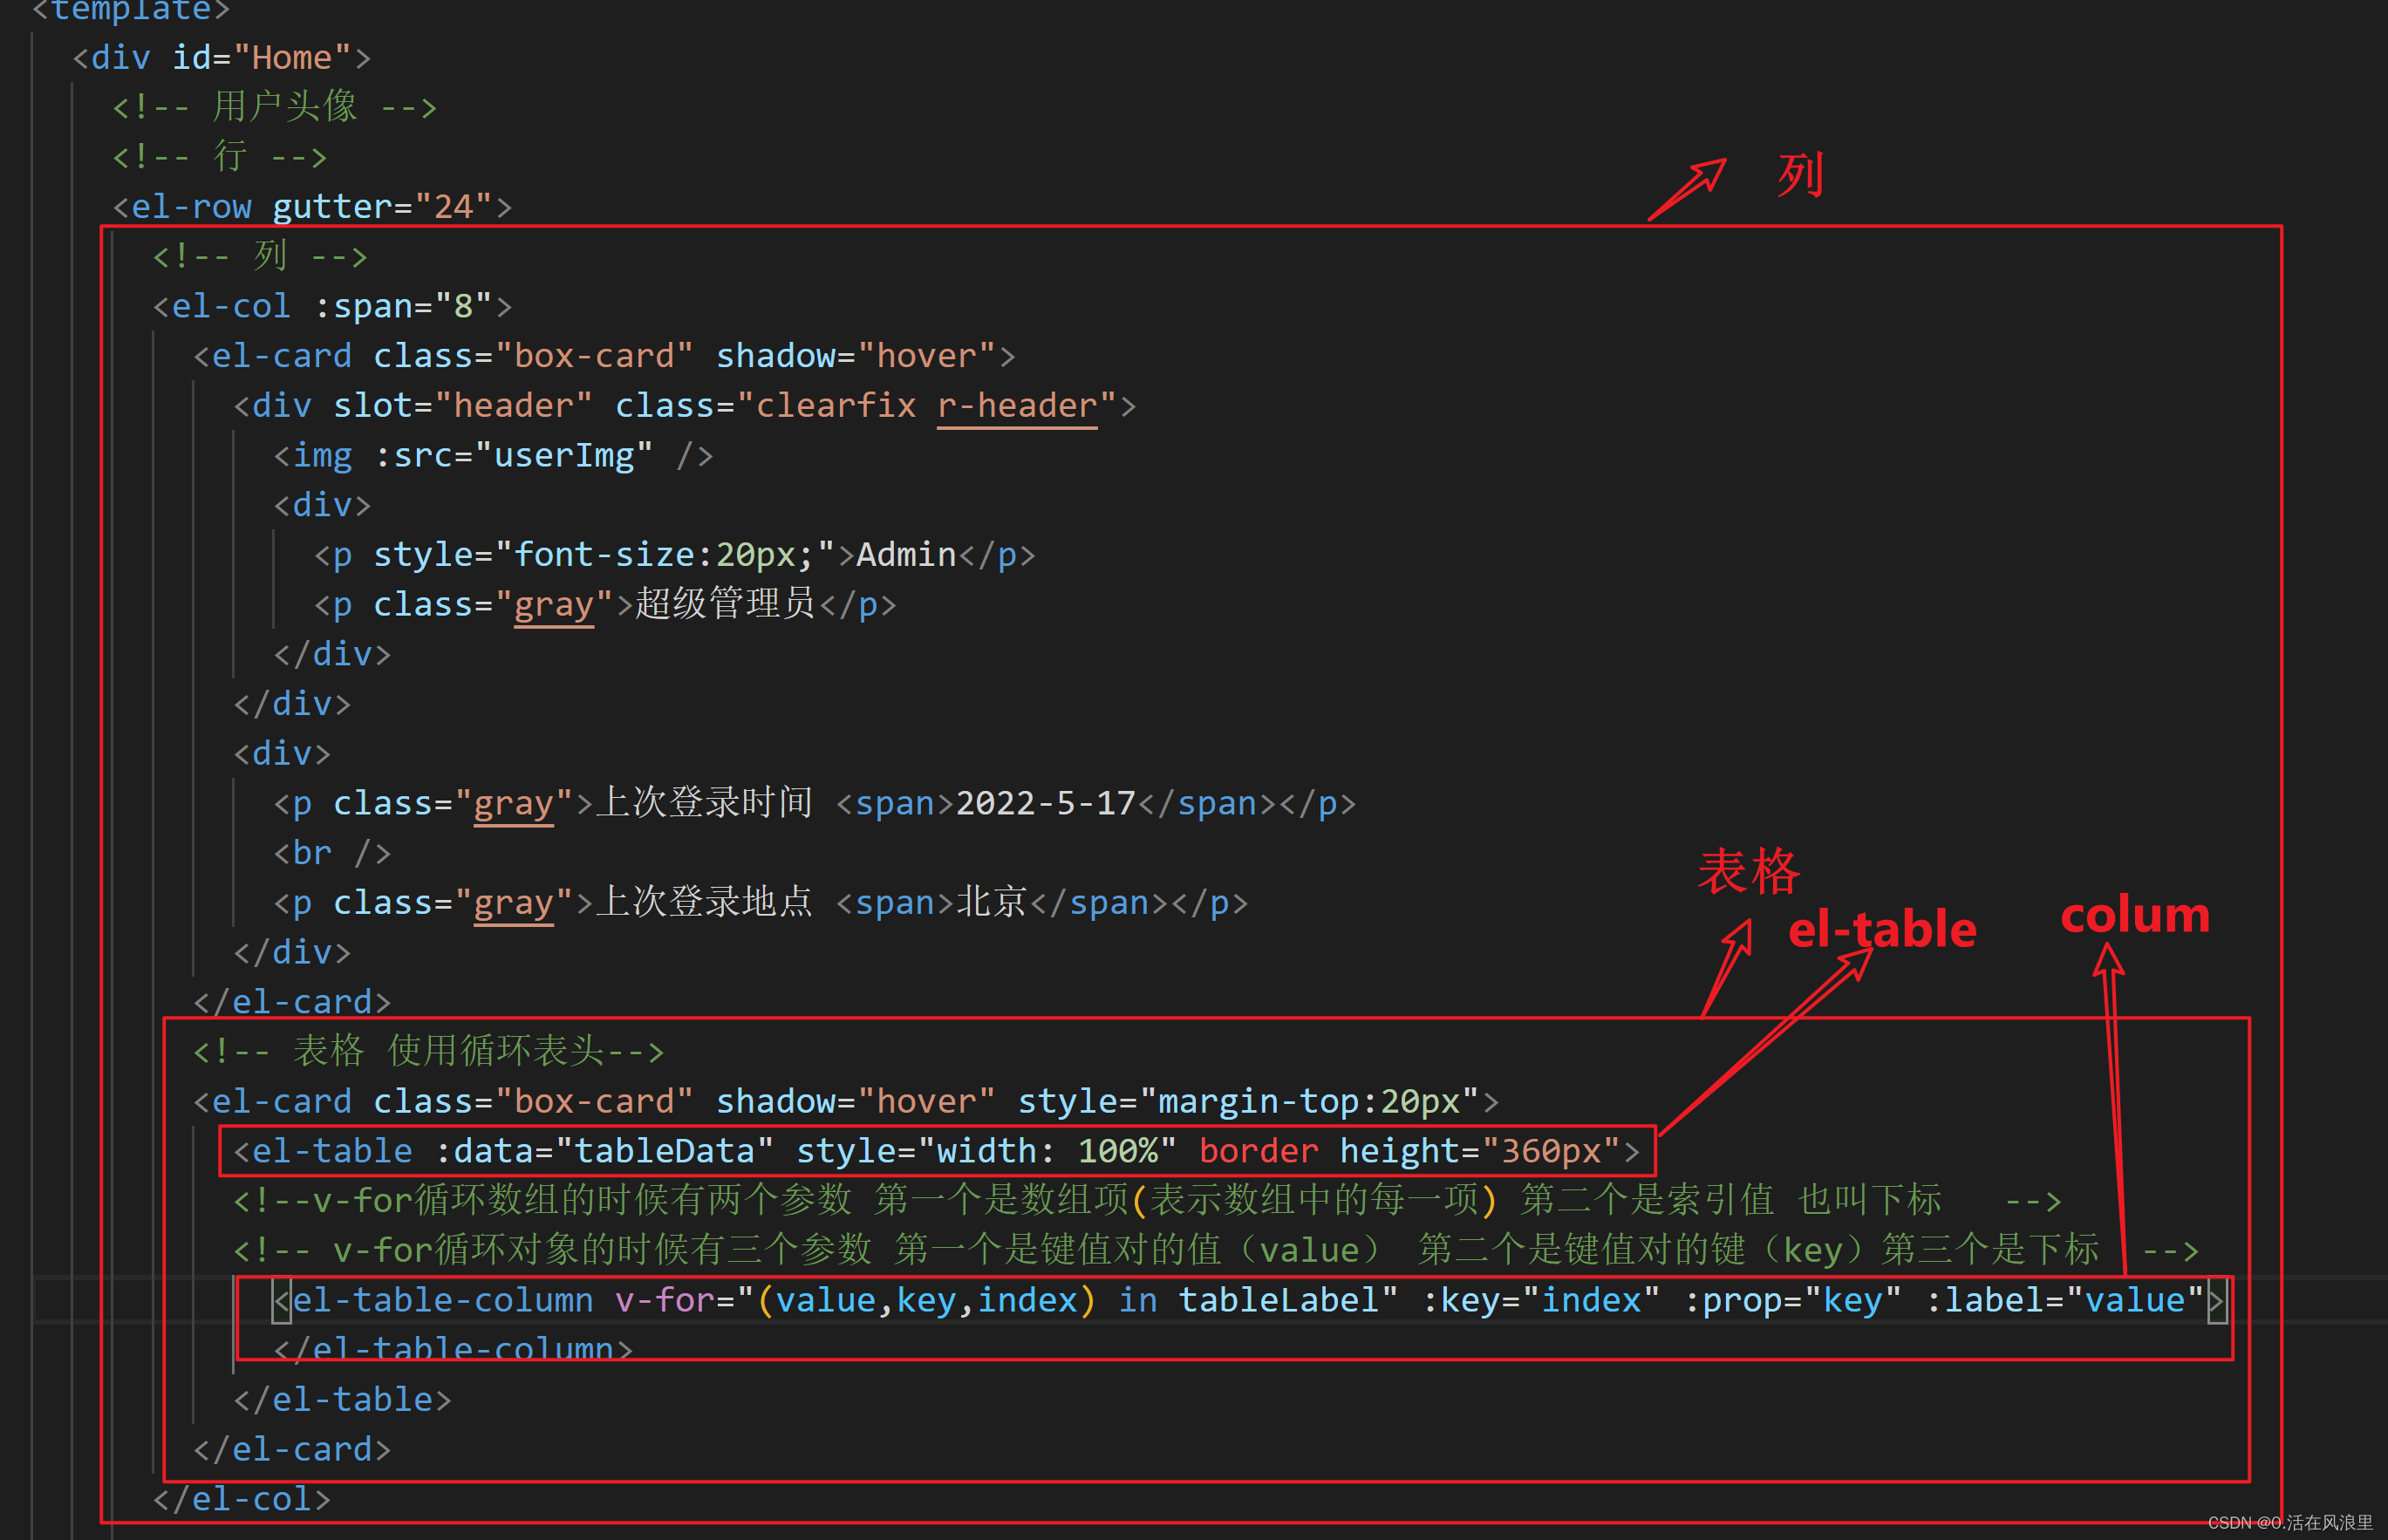Click the 表格 使用循环表头 comment
2388x1540 pixels.
coord(429,1051)
